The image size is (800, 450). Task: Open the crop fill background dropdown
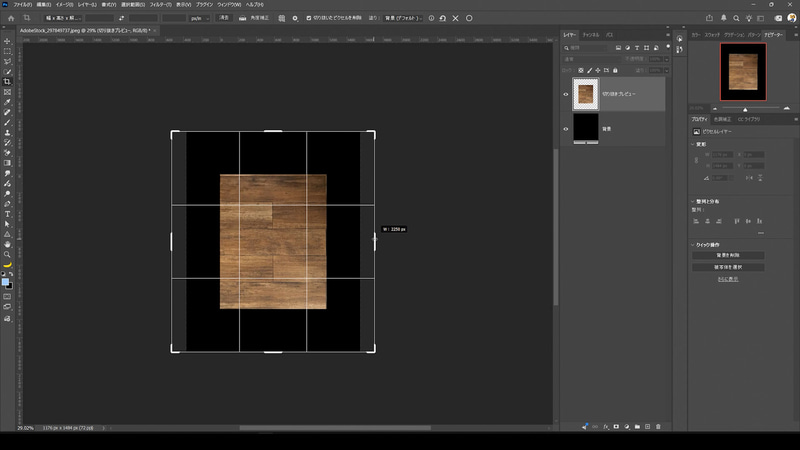(x=403, y=18)
